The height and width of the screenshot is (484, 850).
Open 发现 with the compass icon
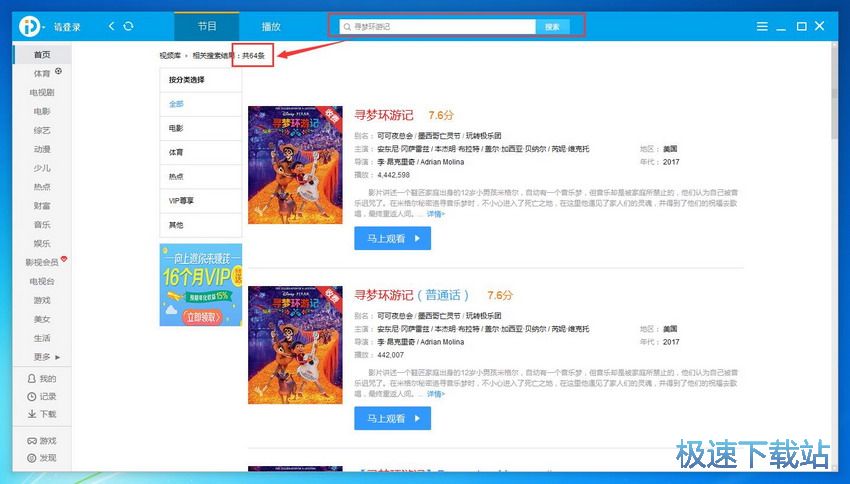[42, 458]
